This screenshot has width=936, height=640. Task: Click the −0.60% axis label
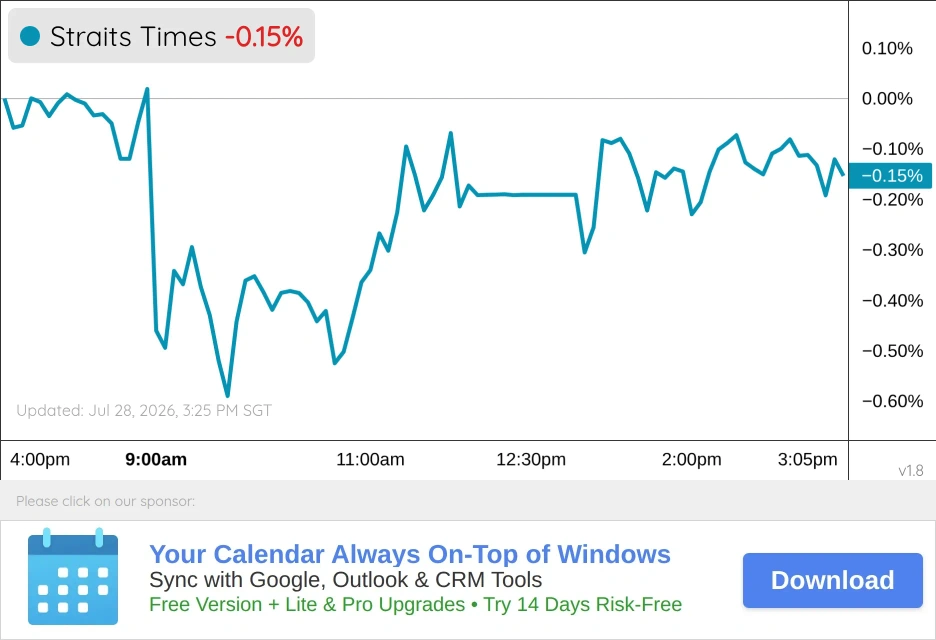click(892, 401)
